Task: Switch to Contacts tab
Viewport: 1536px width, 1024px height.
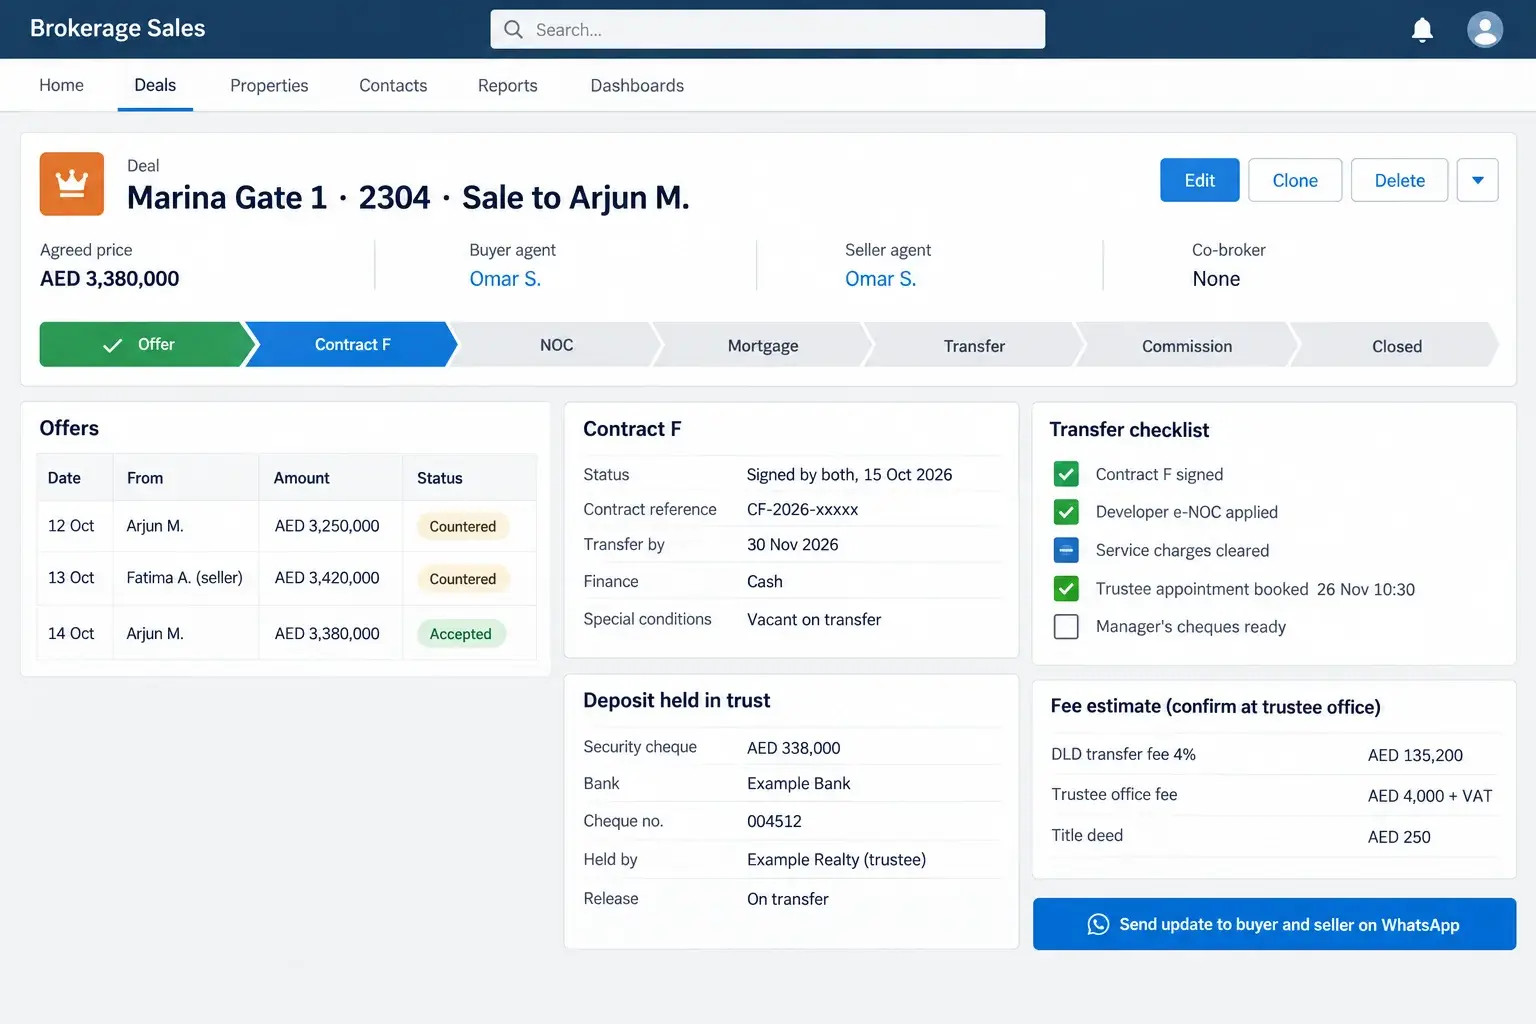Action: pos(393,85)
